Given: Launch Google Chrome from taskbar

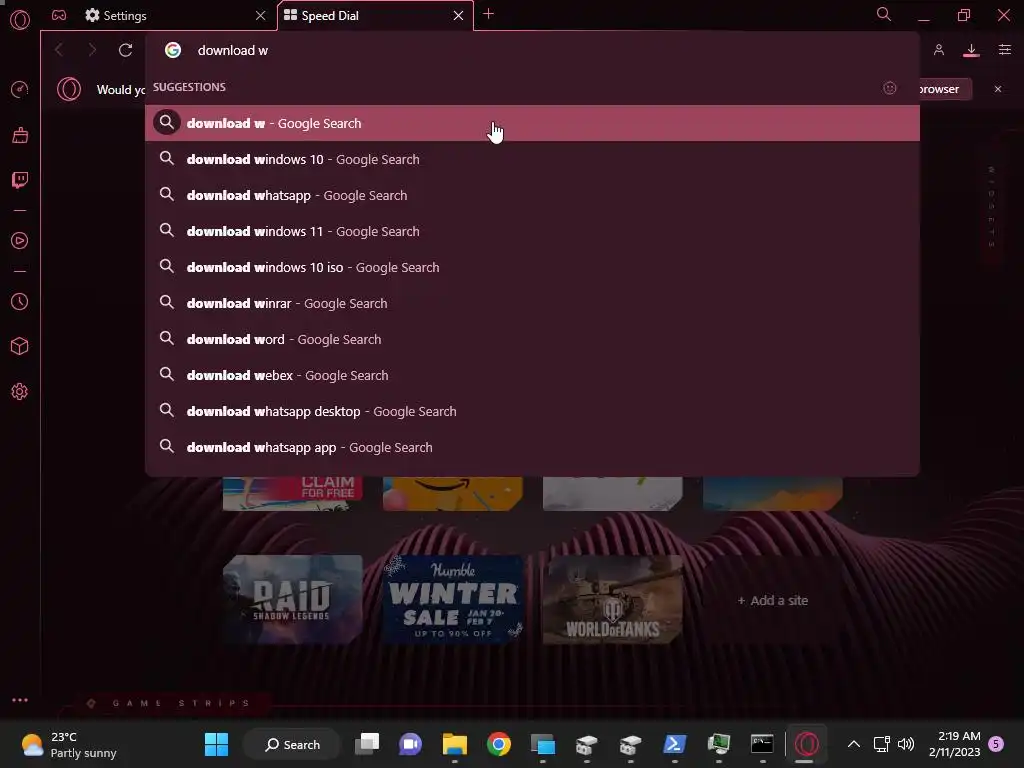Looking at the screenshot, I should (499, 744).
